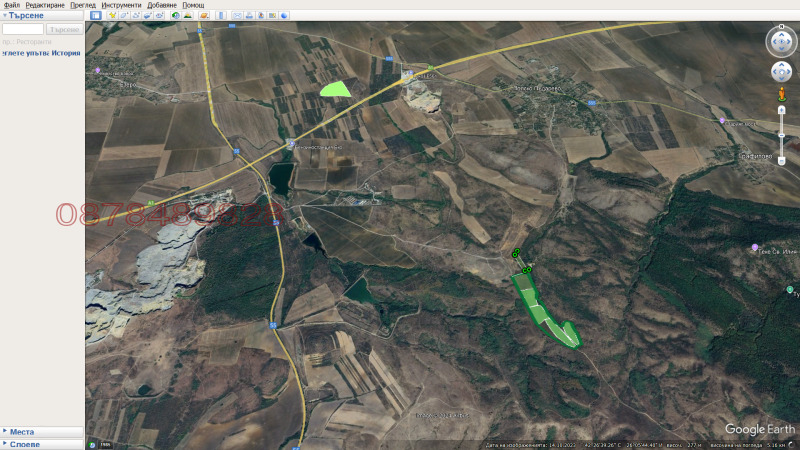Select the Add Polygon tool
The image size is (800, 450).
tap(123, 16)
